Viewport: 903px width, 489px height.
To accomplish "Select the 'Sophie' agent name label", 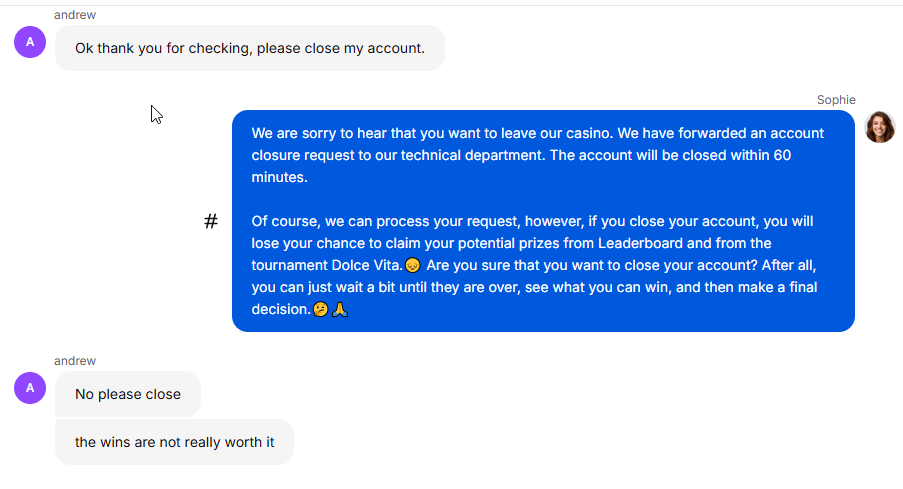I will click(x=836, y=100).
